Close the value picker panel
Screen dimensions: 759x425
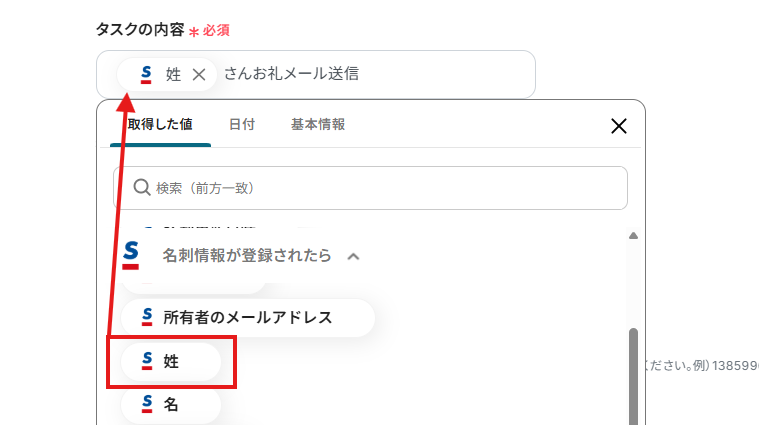coord(618,125)
